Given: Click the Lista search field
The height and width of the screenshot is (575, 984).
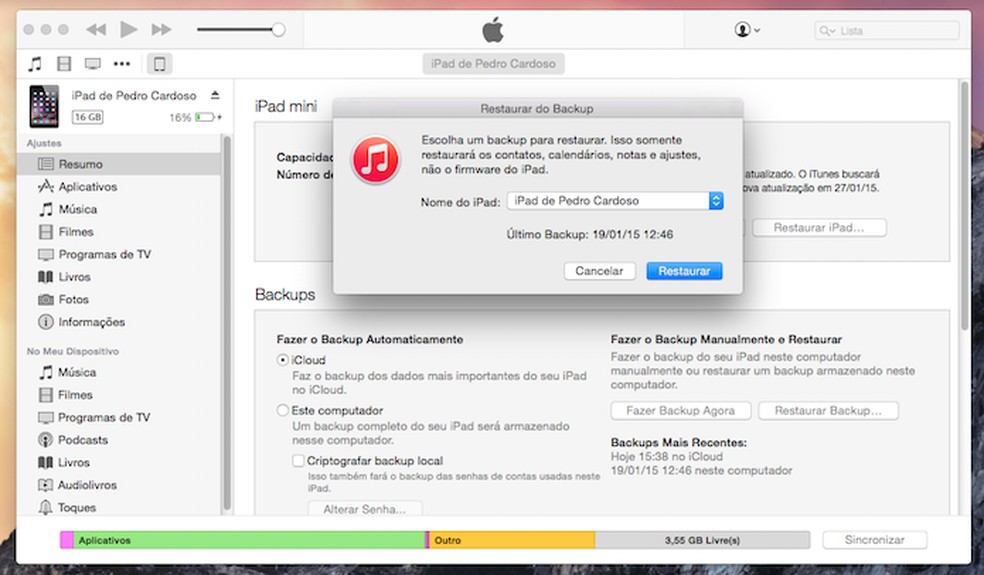Looking at the screenshot, I should (x=887, y=30).
